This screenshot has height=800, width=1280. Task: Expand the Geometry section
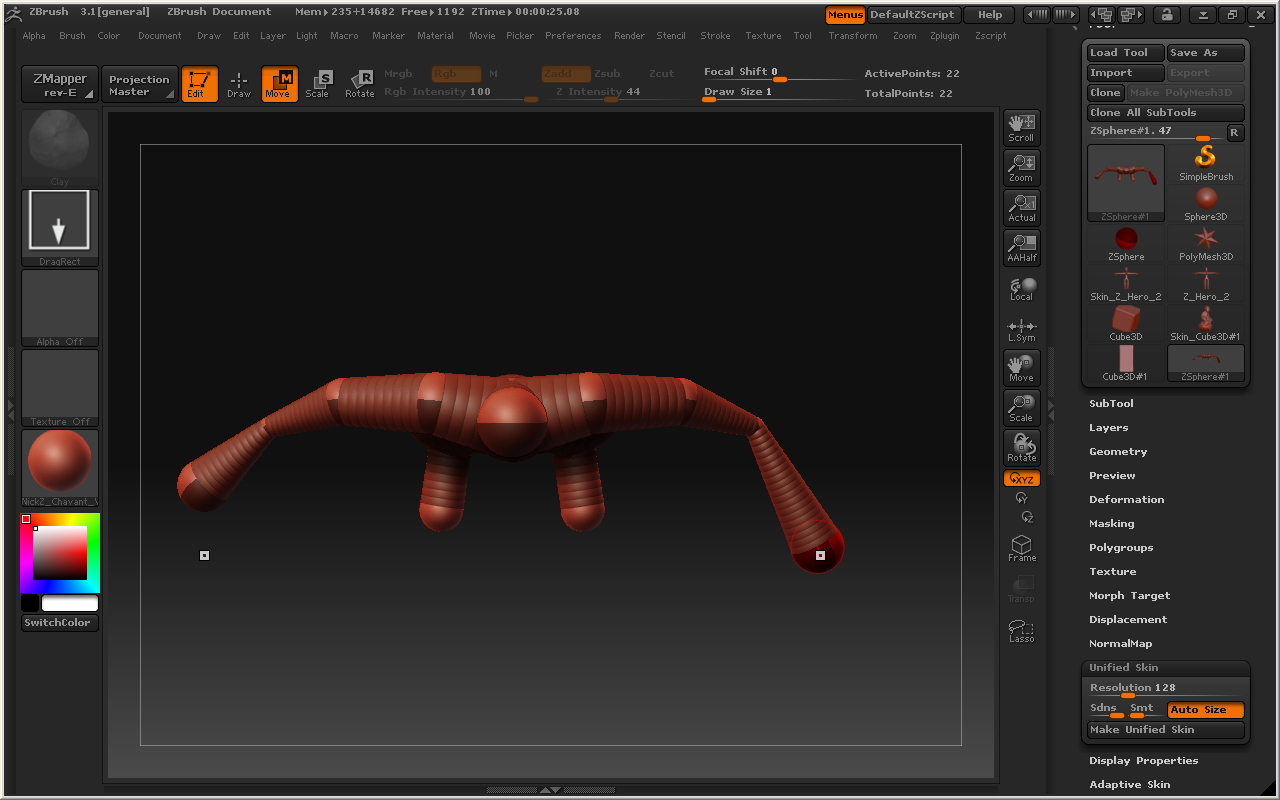[1117, 452]
